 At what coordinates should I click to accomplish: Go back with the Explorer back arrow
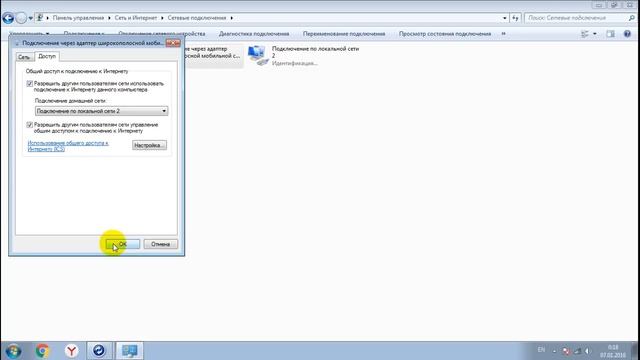click(8, 18)
